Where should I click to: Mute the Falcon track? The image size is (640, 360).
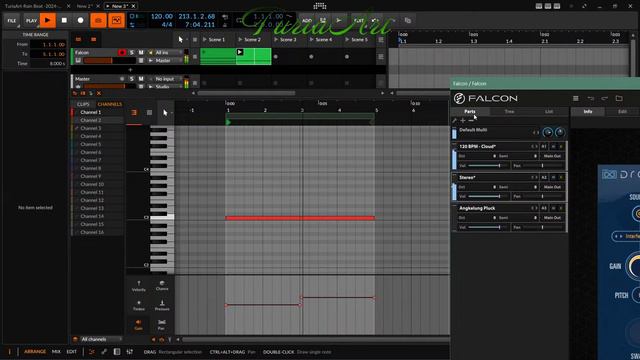tap(141, 52)
